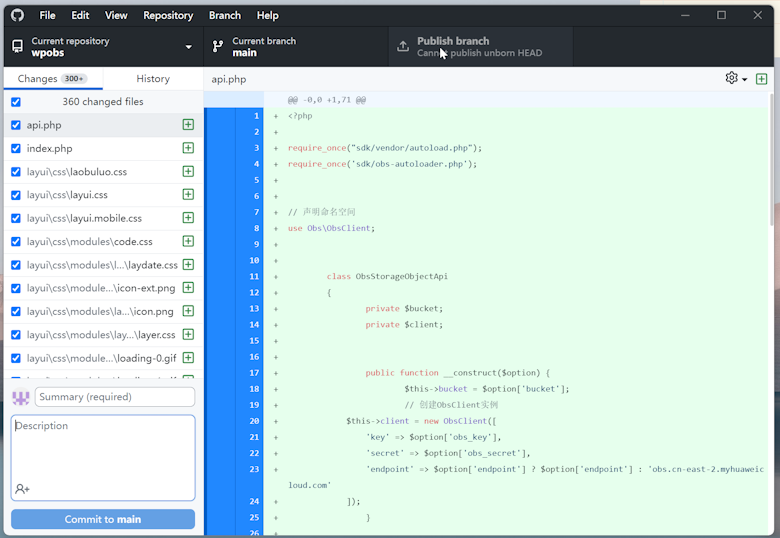Image resolution: width=780 pixels, height=538 pixels.
Task: Open the dropdown arrow next to gear
Action: pos(744,80)
